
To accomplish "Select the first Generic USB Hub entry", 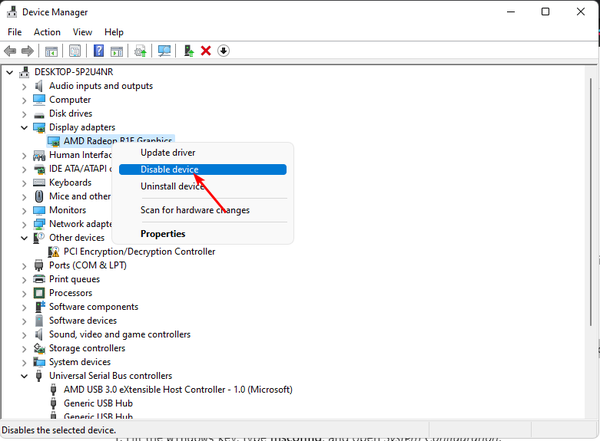I will [x=98, y=403].
